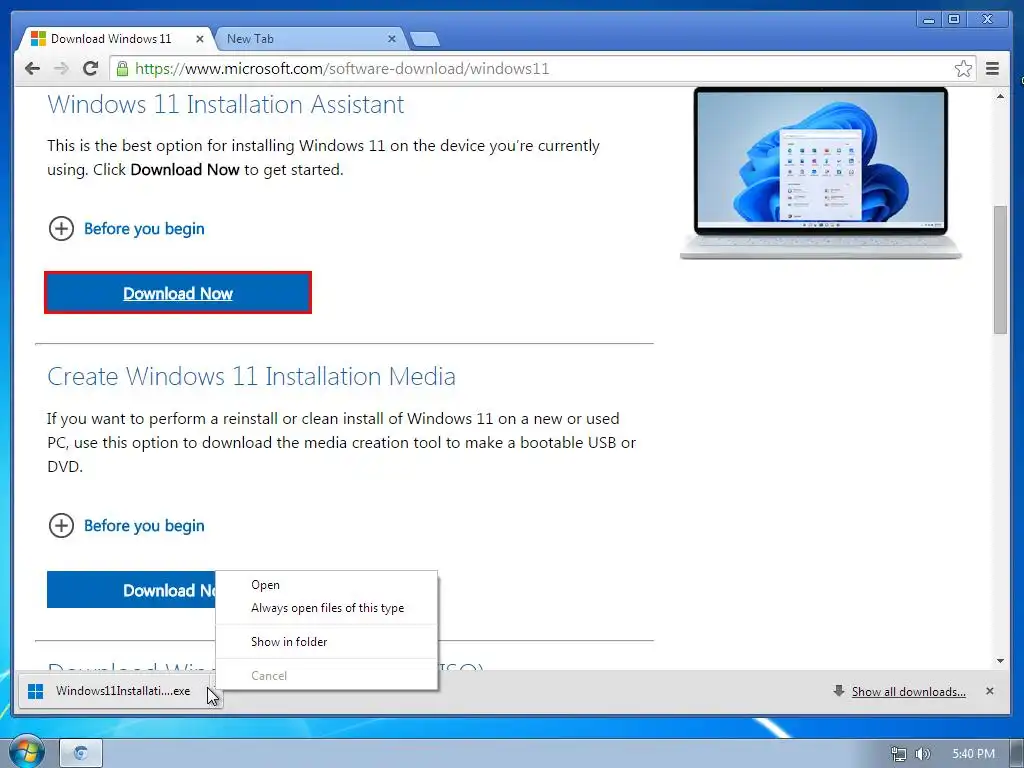Viewport: 1024px width, 768px height.
Task: Select Always open files of this type
Action: pos(327,608)
